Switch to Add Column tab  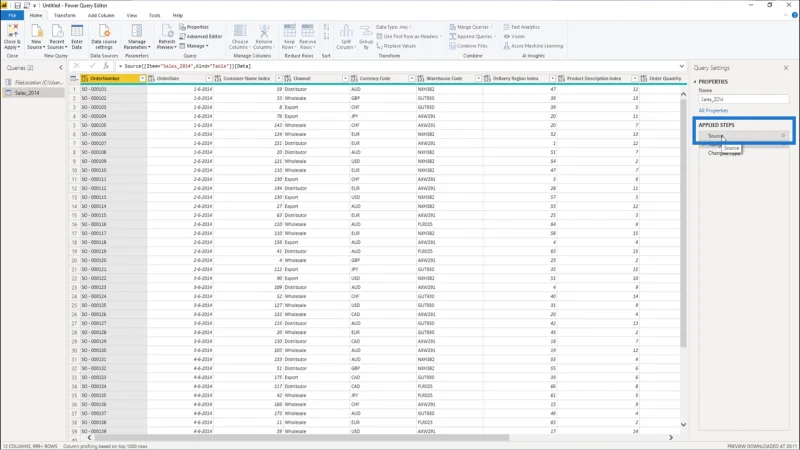point(101,15)
